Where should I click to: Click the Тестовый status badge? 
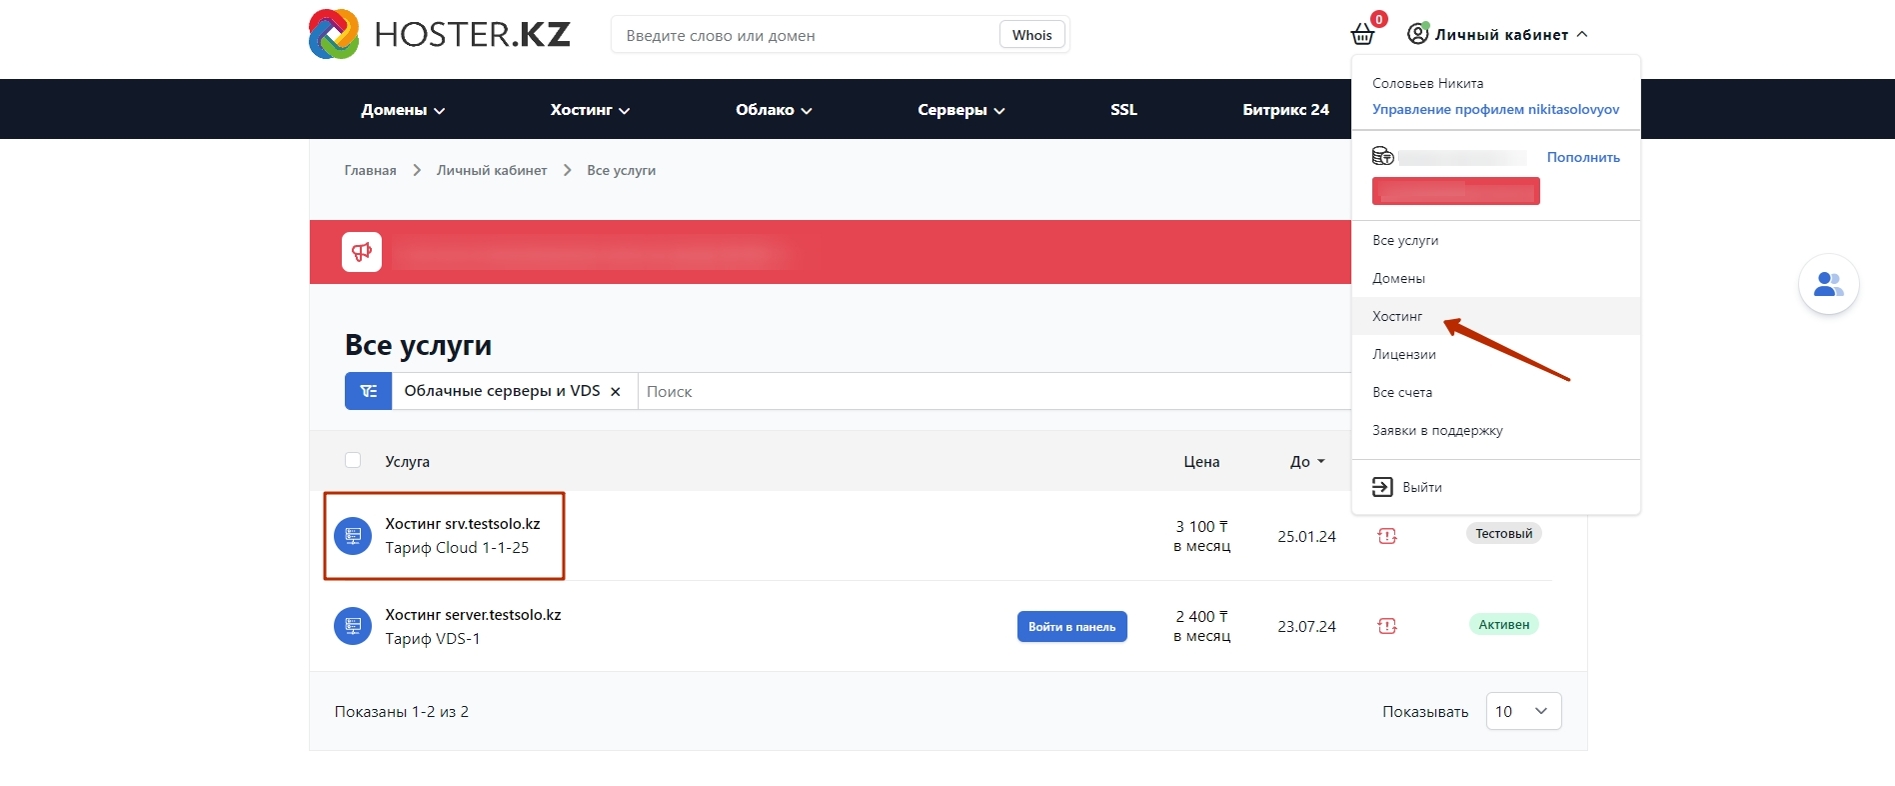click(1503, 533)
